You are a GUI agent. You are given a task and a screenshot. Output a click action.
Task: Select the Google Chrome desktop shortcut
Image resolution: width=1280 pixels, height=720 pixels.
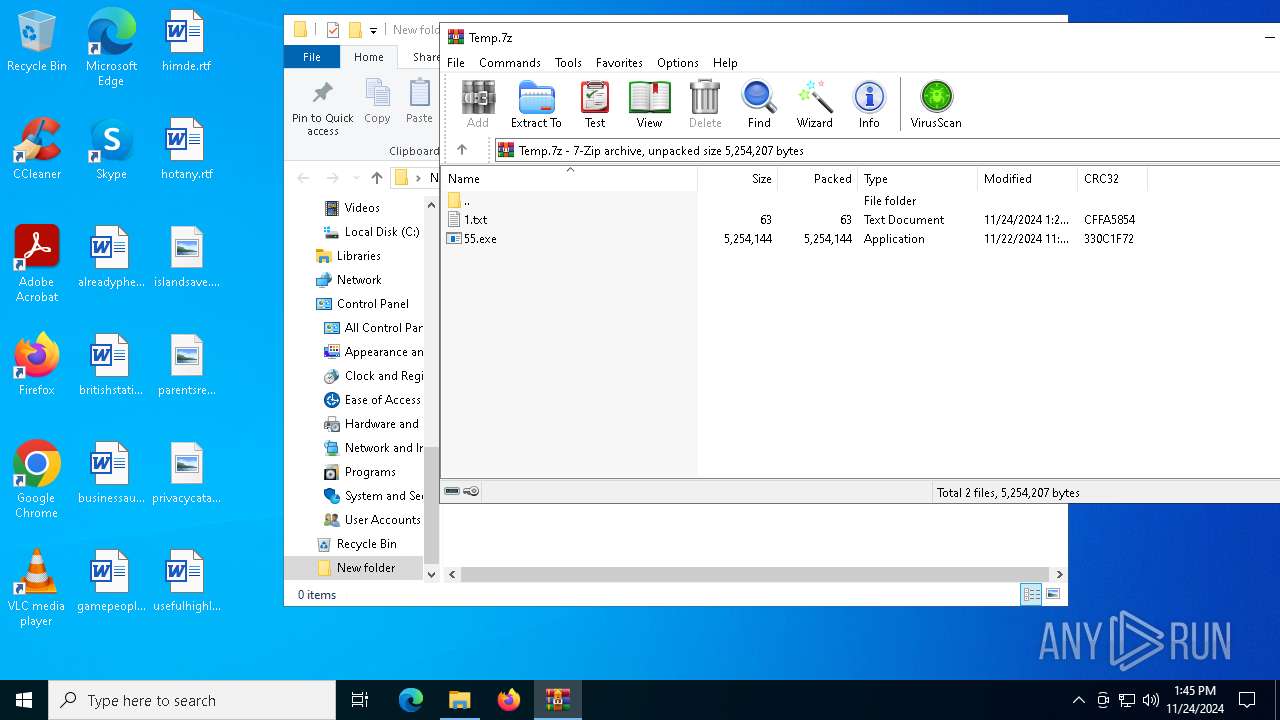tap(37, 480)
